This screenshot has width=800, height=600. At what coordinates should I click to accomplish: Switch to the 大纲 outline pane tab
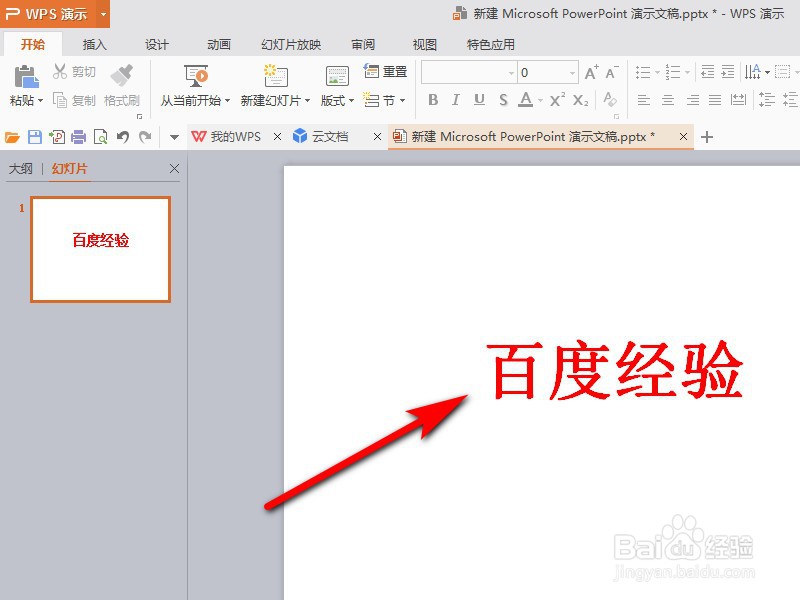pos(20,169)
